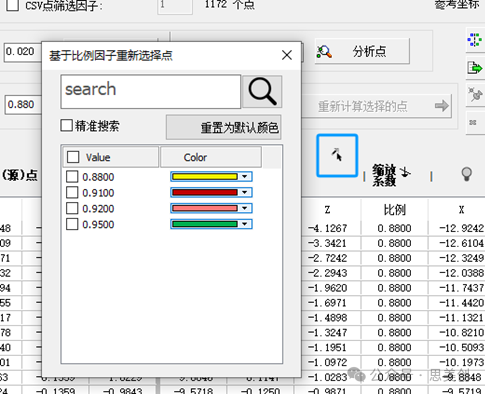Click the magnifier search button in dialog

coord(262,91)
